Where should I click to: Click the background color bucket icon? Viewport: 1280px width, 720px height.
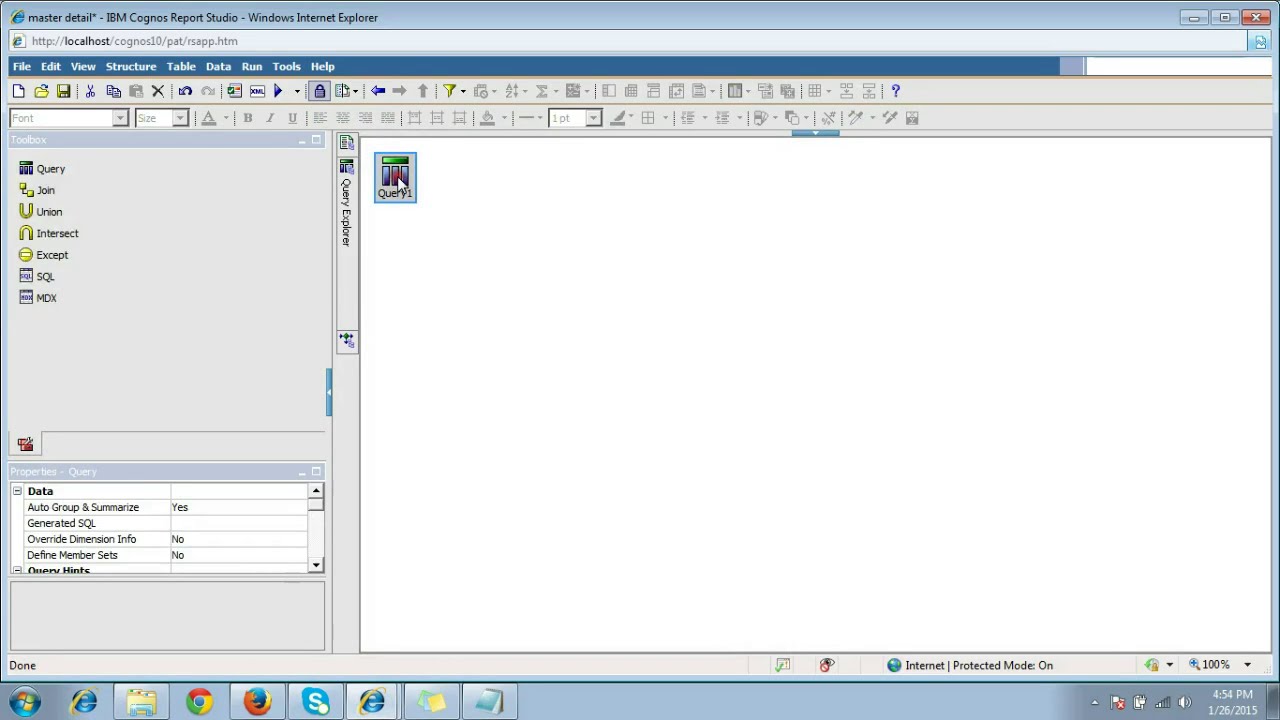point(488,118)
